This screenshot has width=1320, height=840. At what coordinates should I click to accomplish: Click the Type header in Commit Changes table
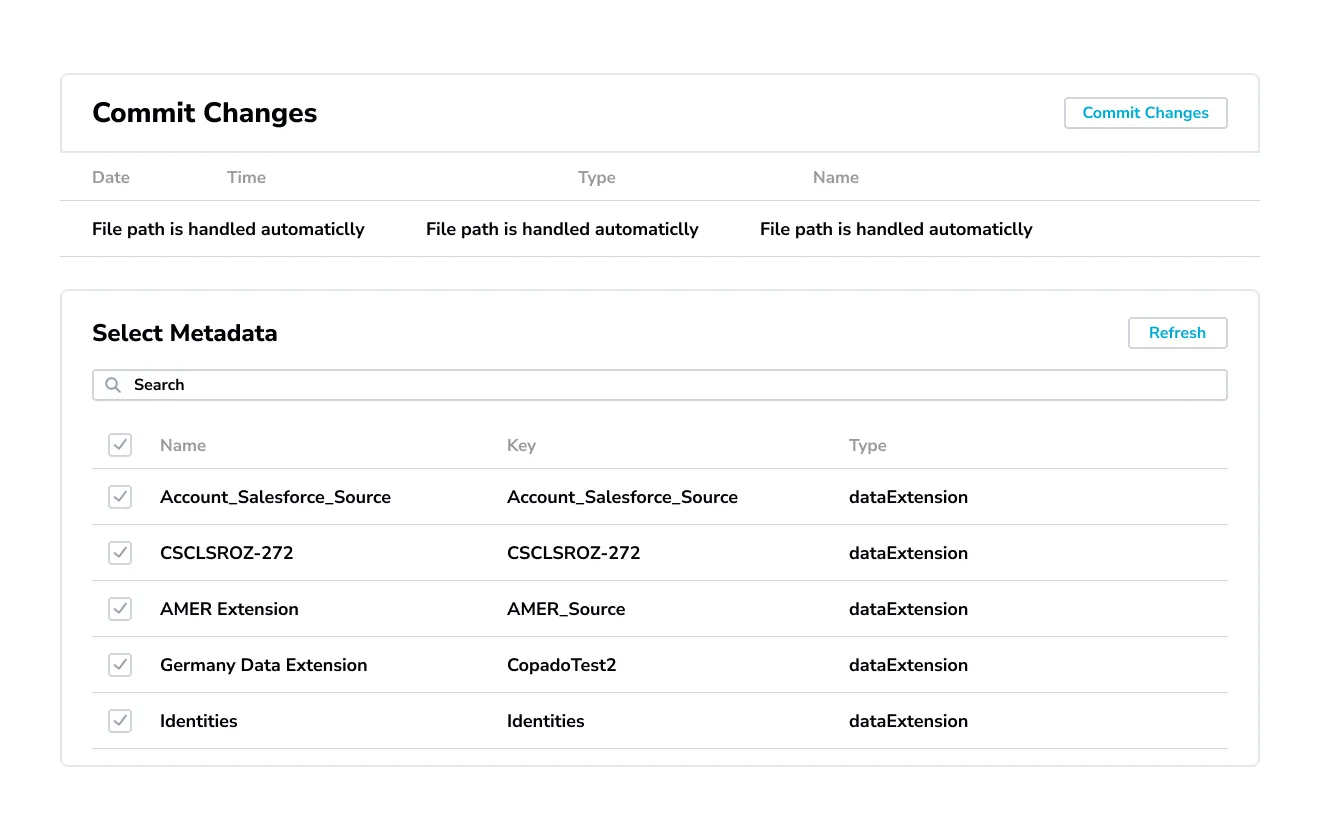(x=596, y=177)
